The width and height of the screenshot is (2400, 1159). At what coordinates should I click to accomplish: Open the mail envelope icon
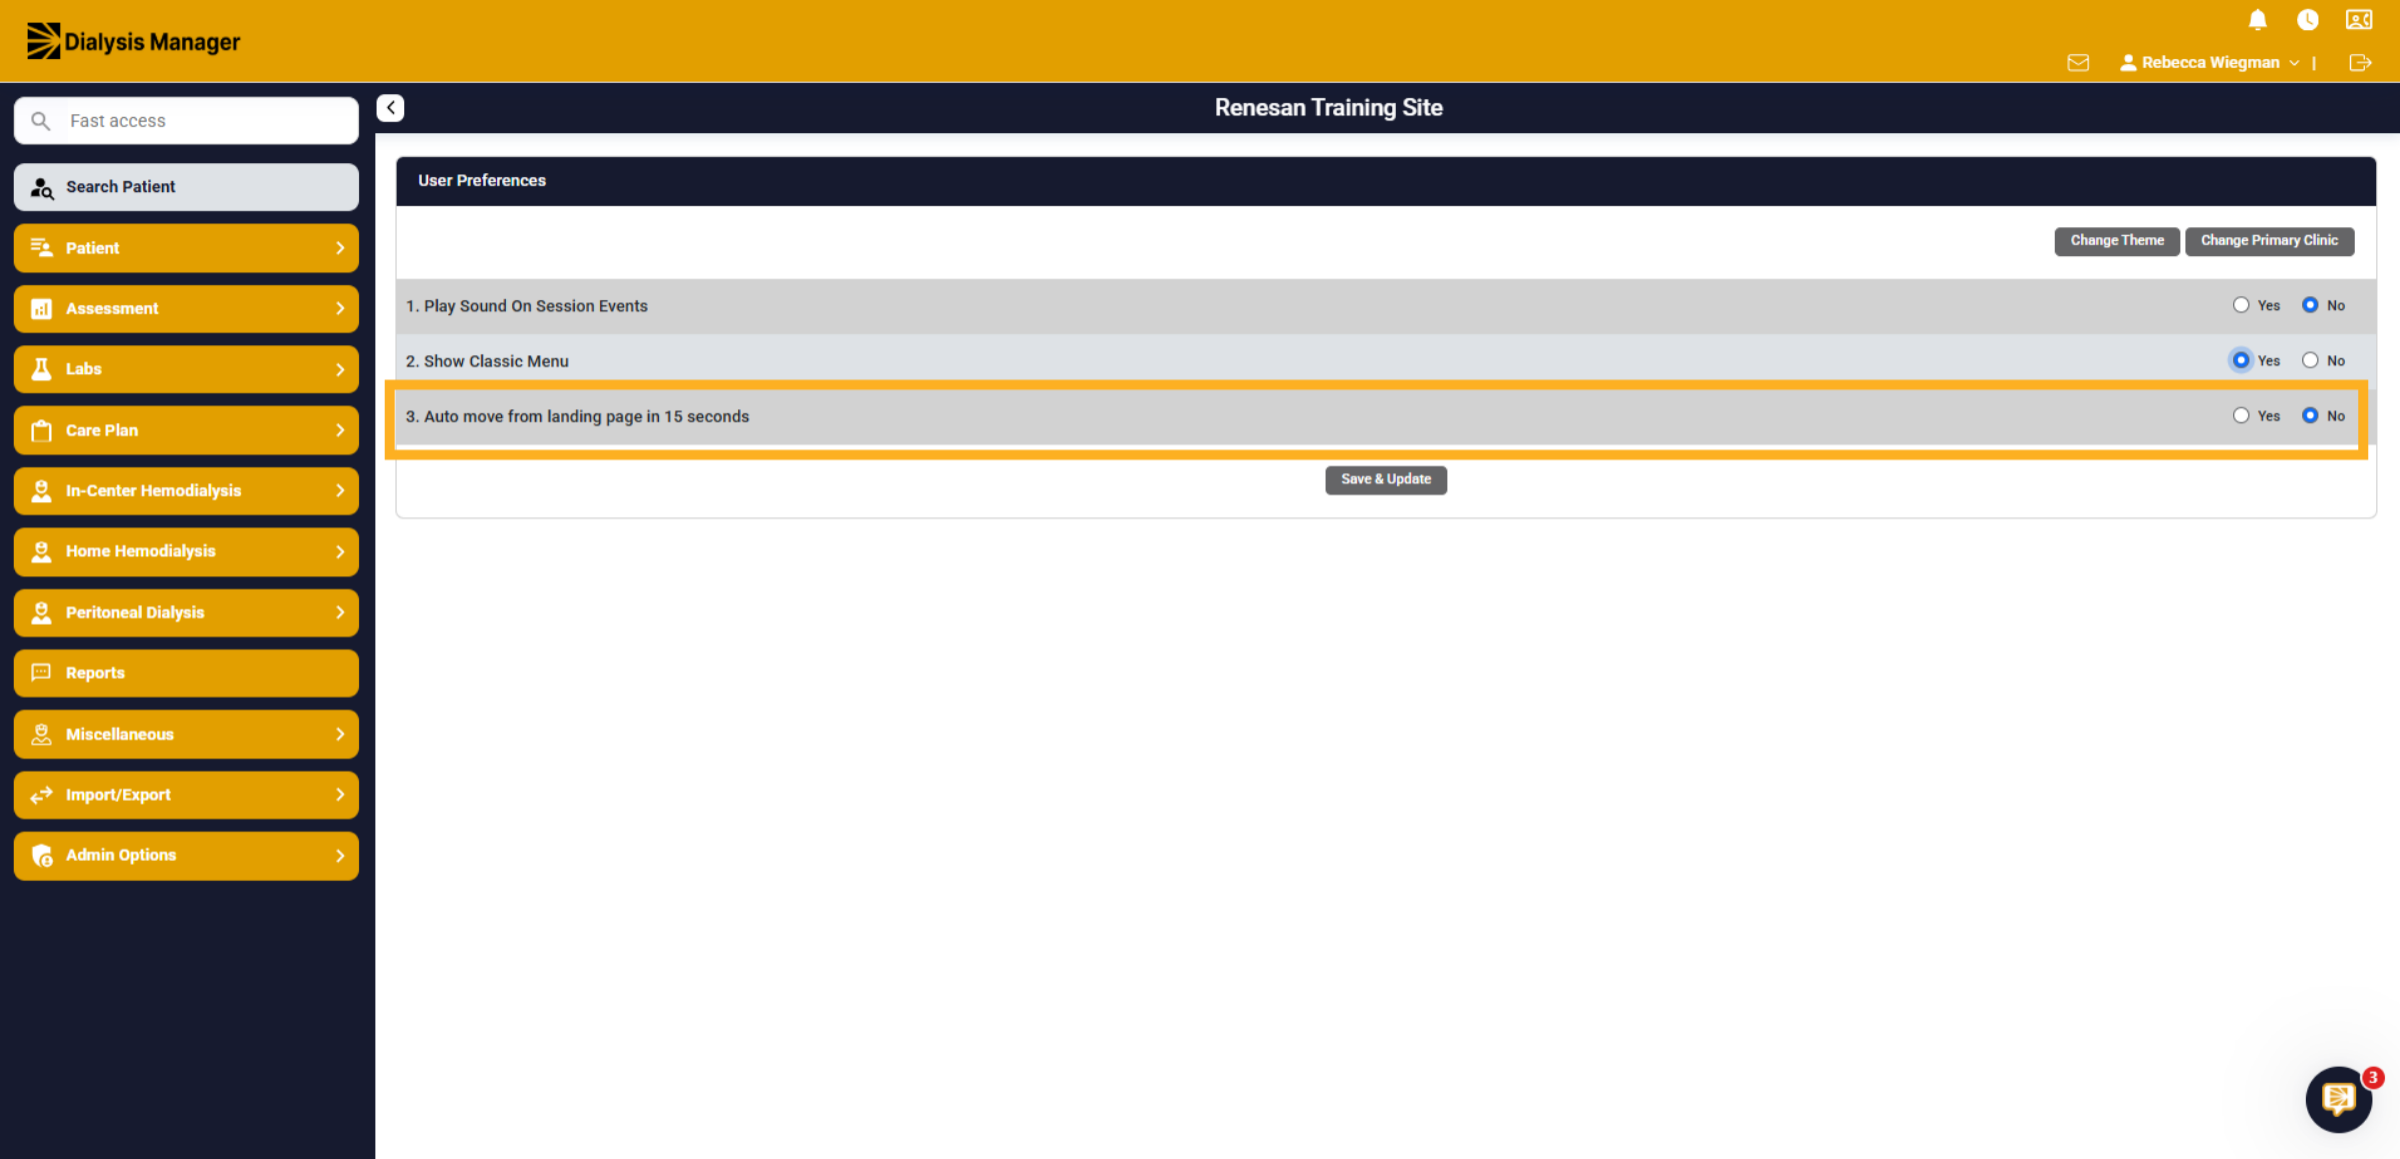[2078, 63]
